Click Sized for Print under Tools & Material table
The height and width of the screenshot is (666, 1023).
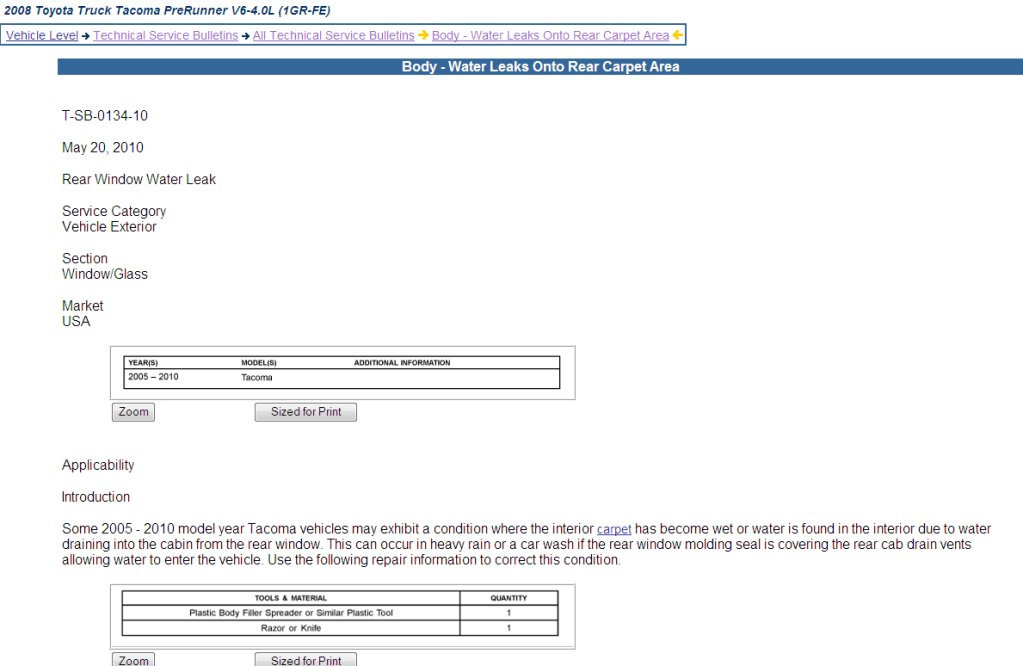click(306, 659)
